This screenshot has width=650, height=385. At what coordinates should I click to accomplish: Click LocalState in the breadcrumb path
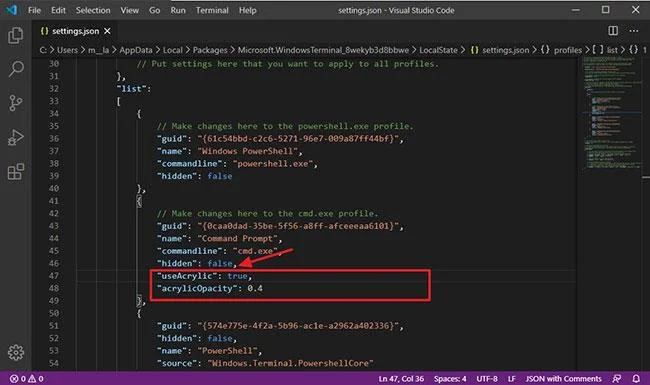(438, 50)
